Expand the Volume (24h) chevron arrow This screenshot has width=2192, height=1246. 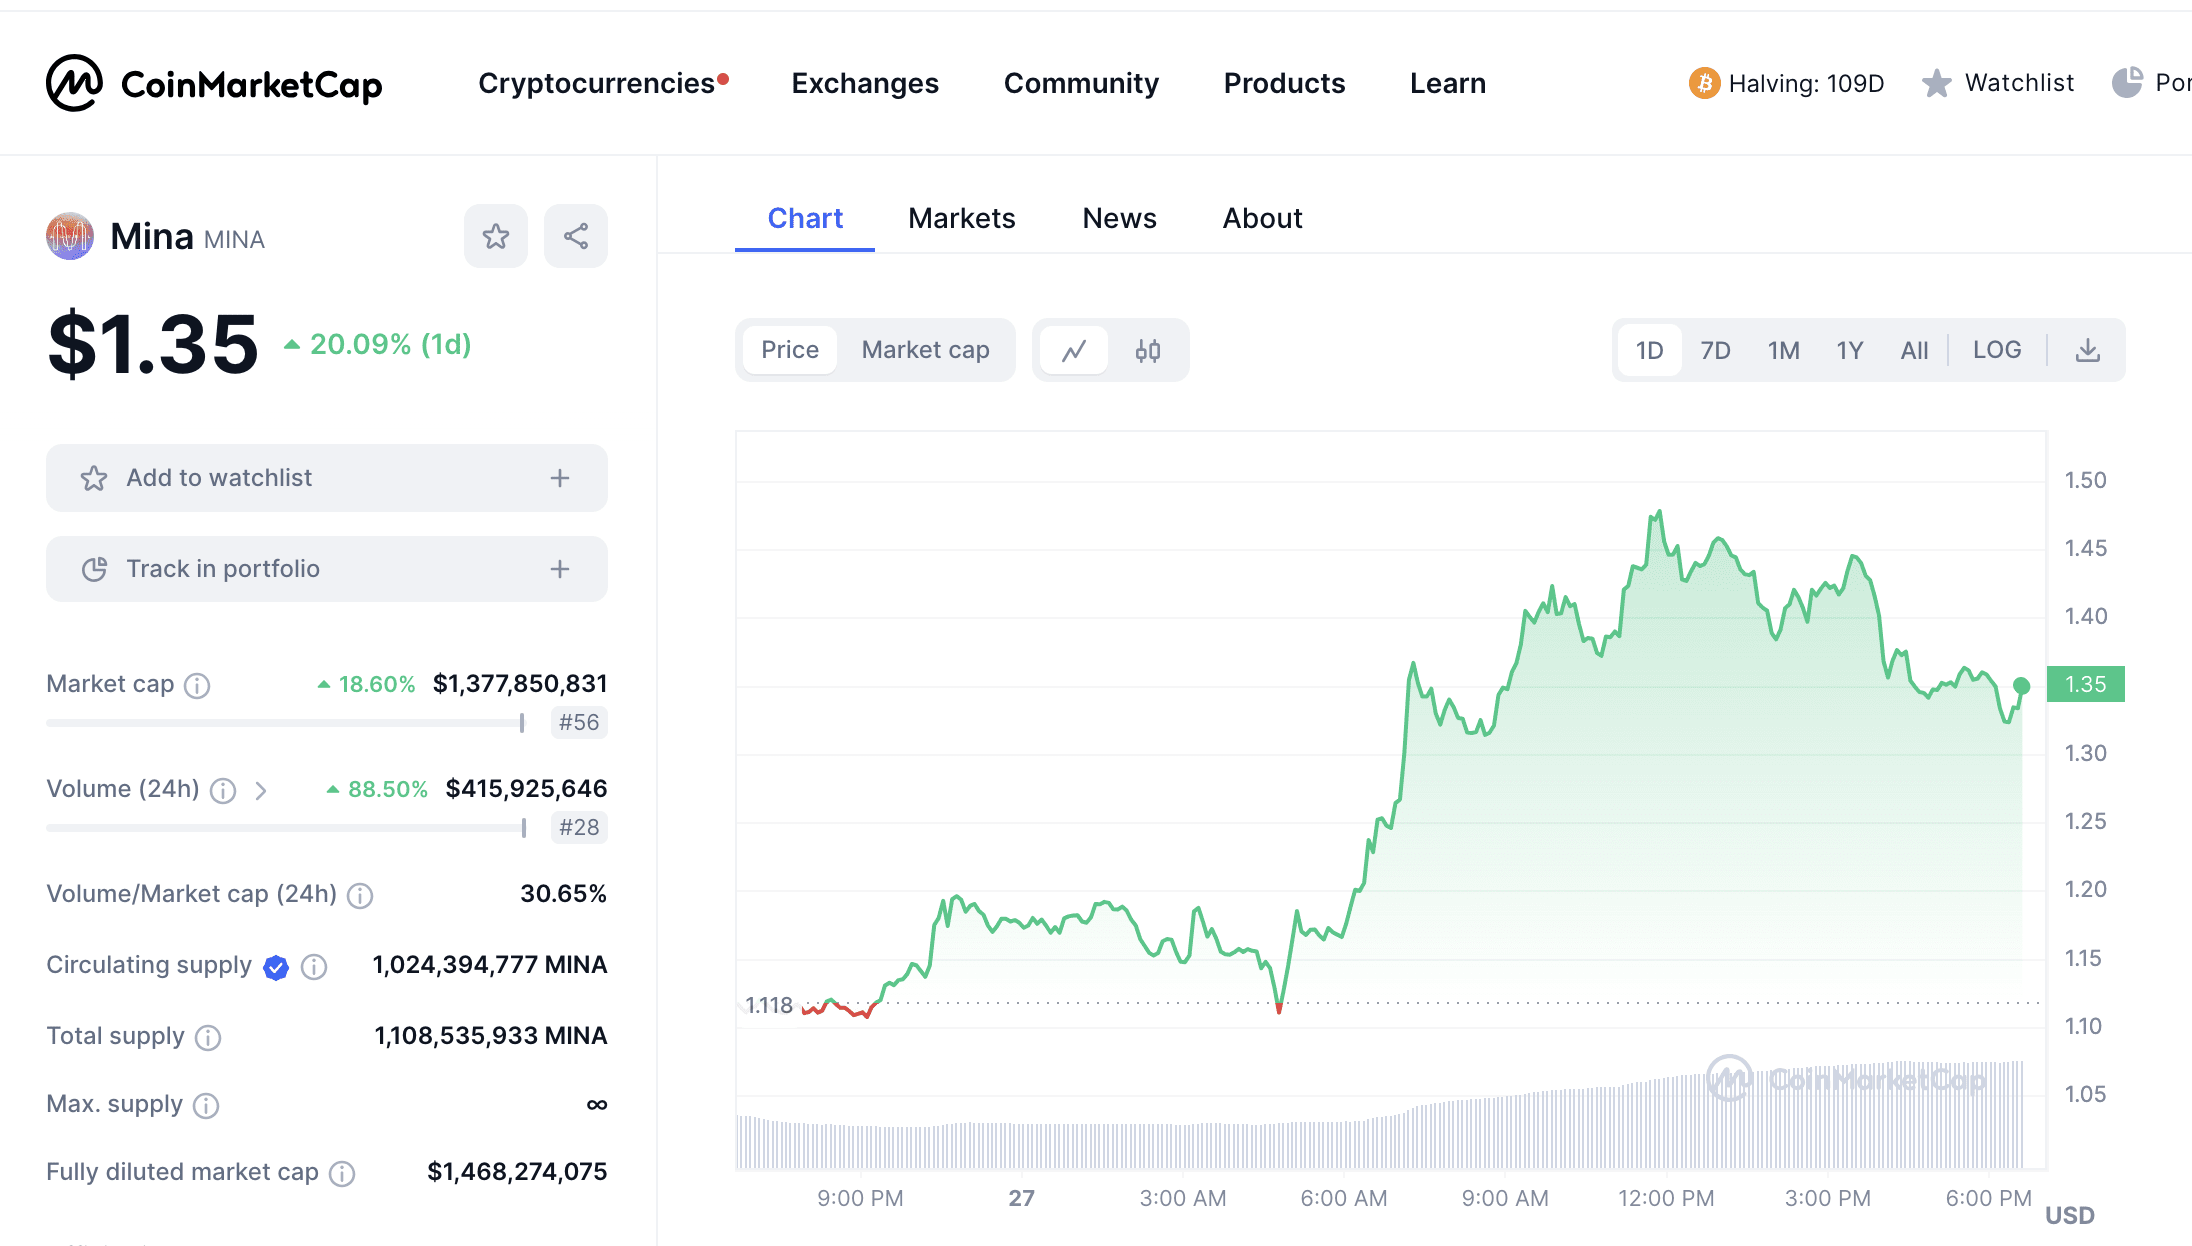261,791
